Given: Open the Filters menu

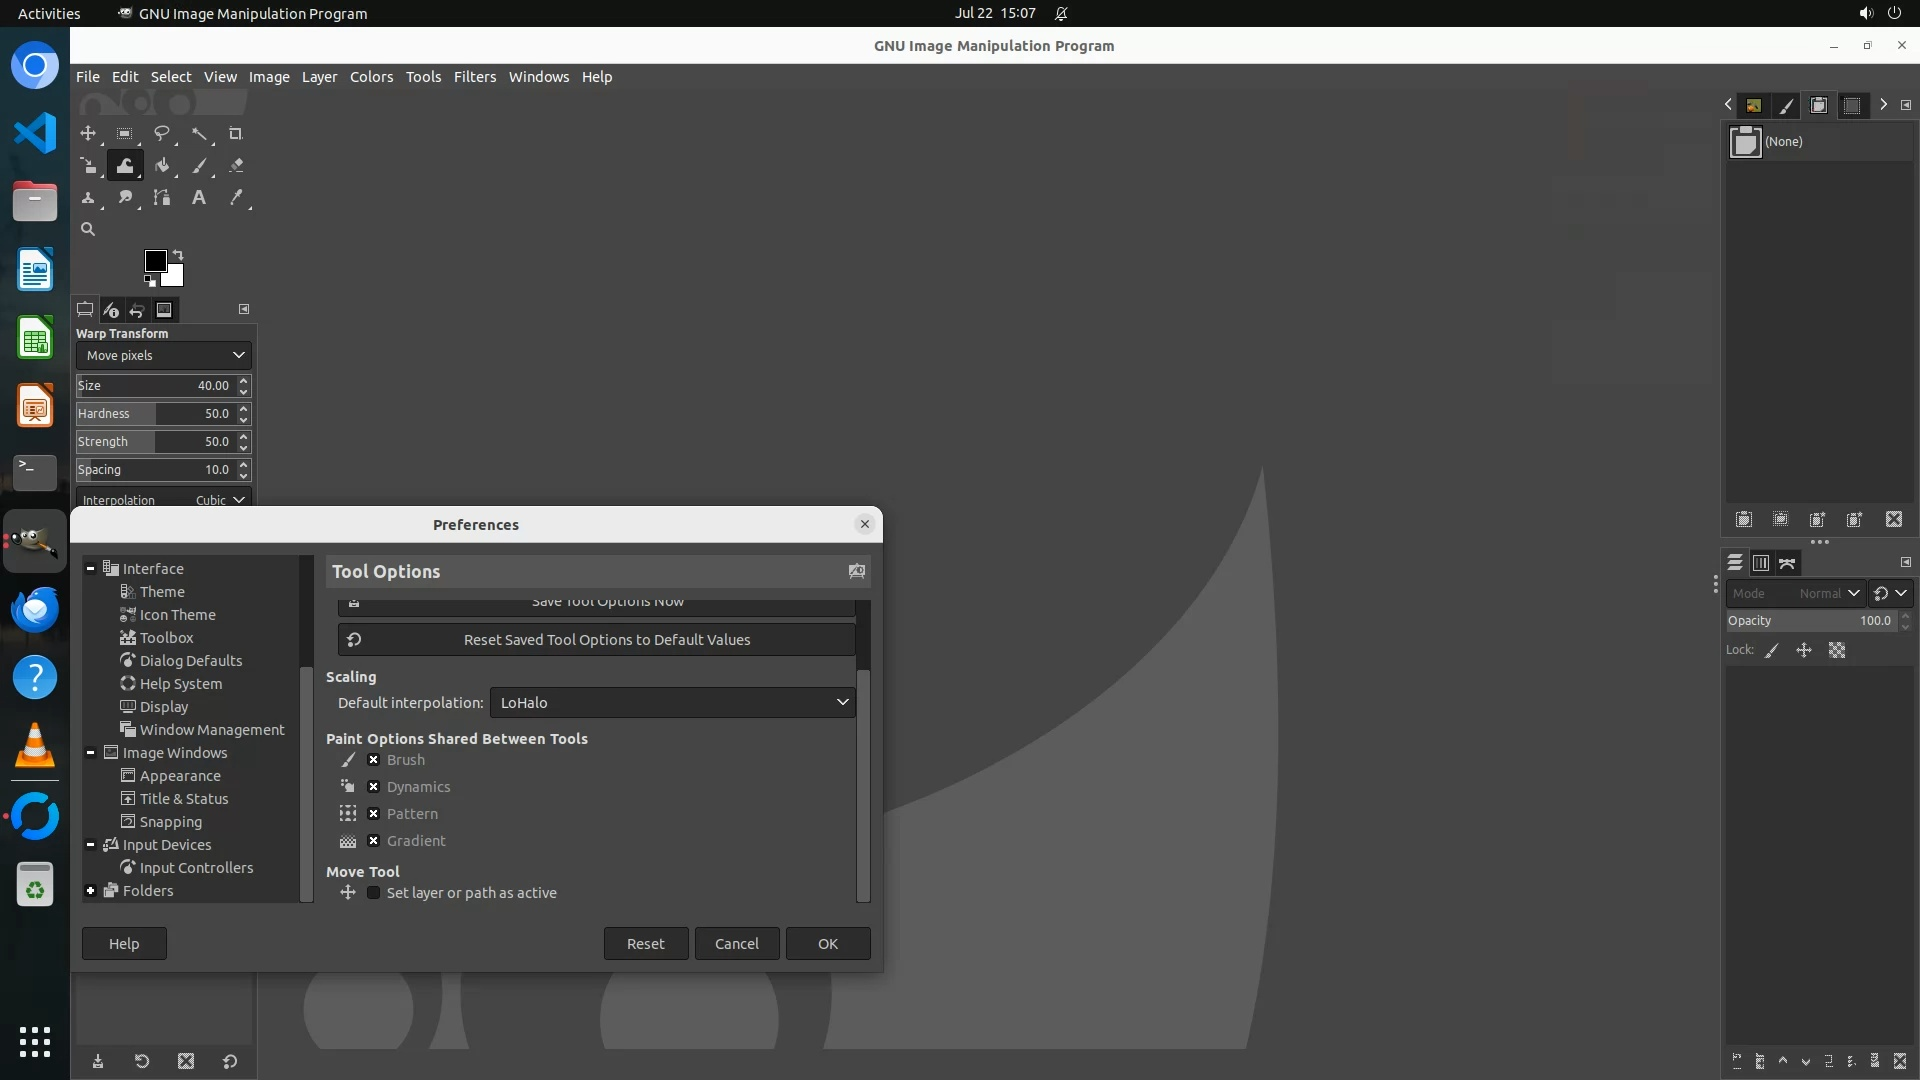Looking at the screenshot, I should pos(474,77).
